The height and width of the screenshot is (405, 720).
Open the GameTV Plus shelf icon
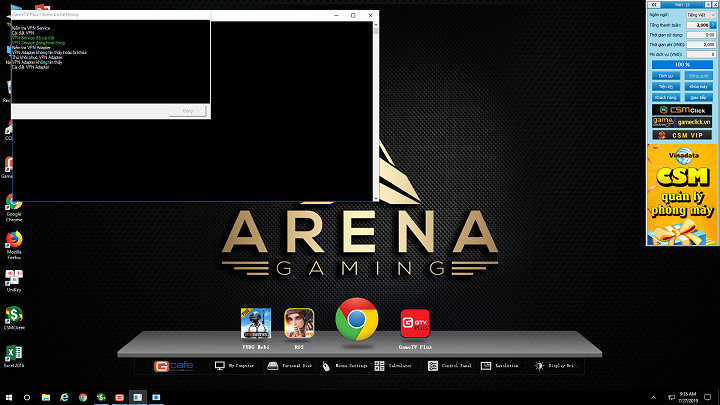click(415, 323)
